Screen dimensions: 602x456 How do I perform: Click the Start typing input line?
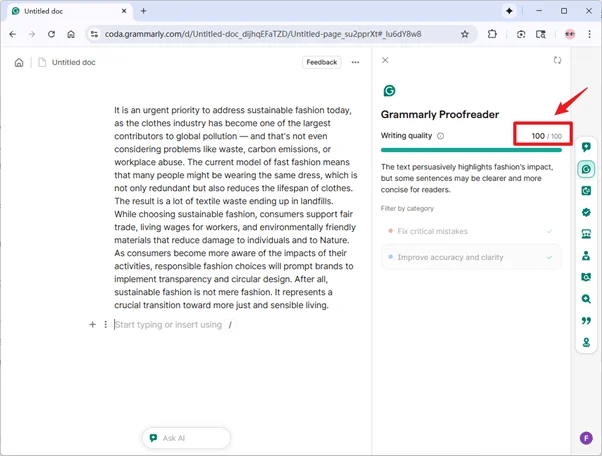pos(168,325)
